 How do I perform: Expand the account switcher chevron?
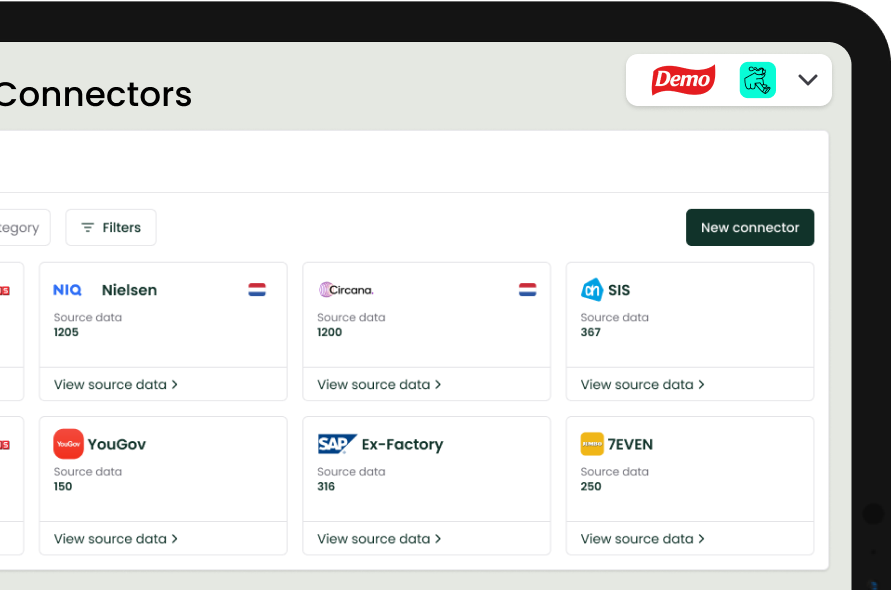[x=808, y=80]
